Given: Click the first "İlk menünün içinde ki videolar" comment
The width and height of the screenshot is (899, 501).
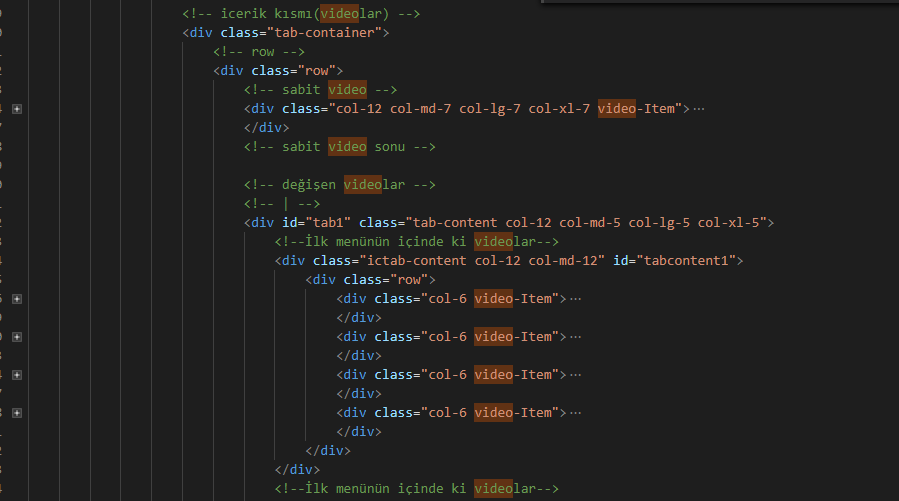Looking at the screenshot, I should click(x=416, y=241).
